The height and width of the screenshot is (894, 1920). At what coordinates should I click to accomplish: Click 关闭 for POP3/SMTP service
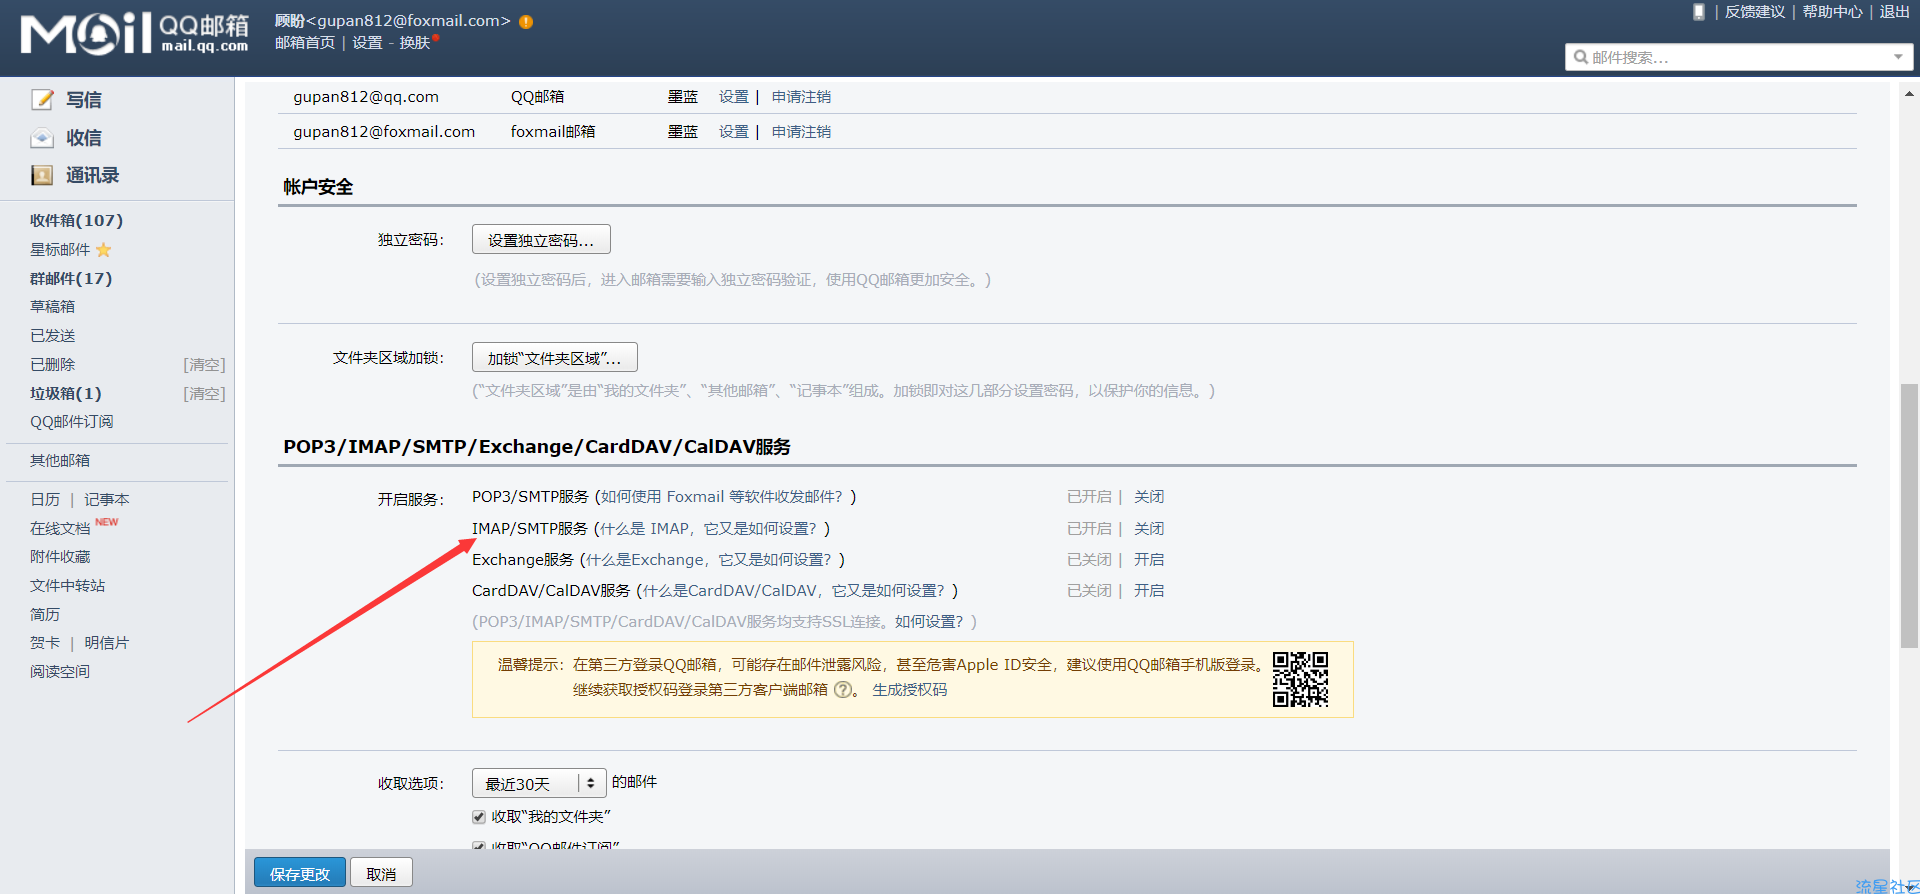point(1149,497)
